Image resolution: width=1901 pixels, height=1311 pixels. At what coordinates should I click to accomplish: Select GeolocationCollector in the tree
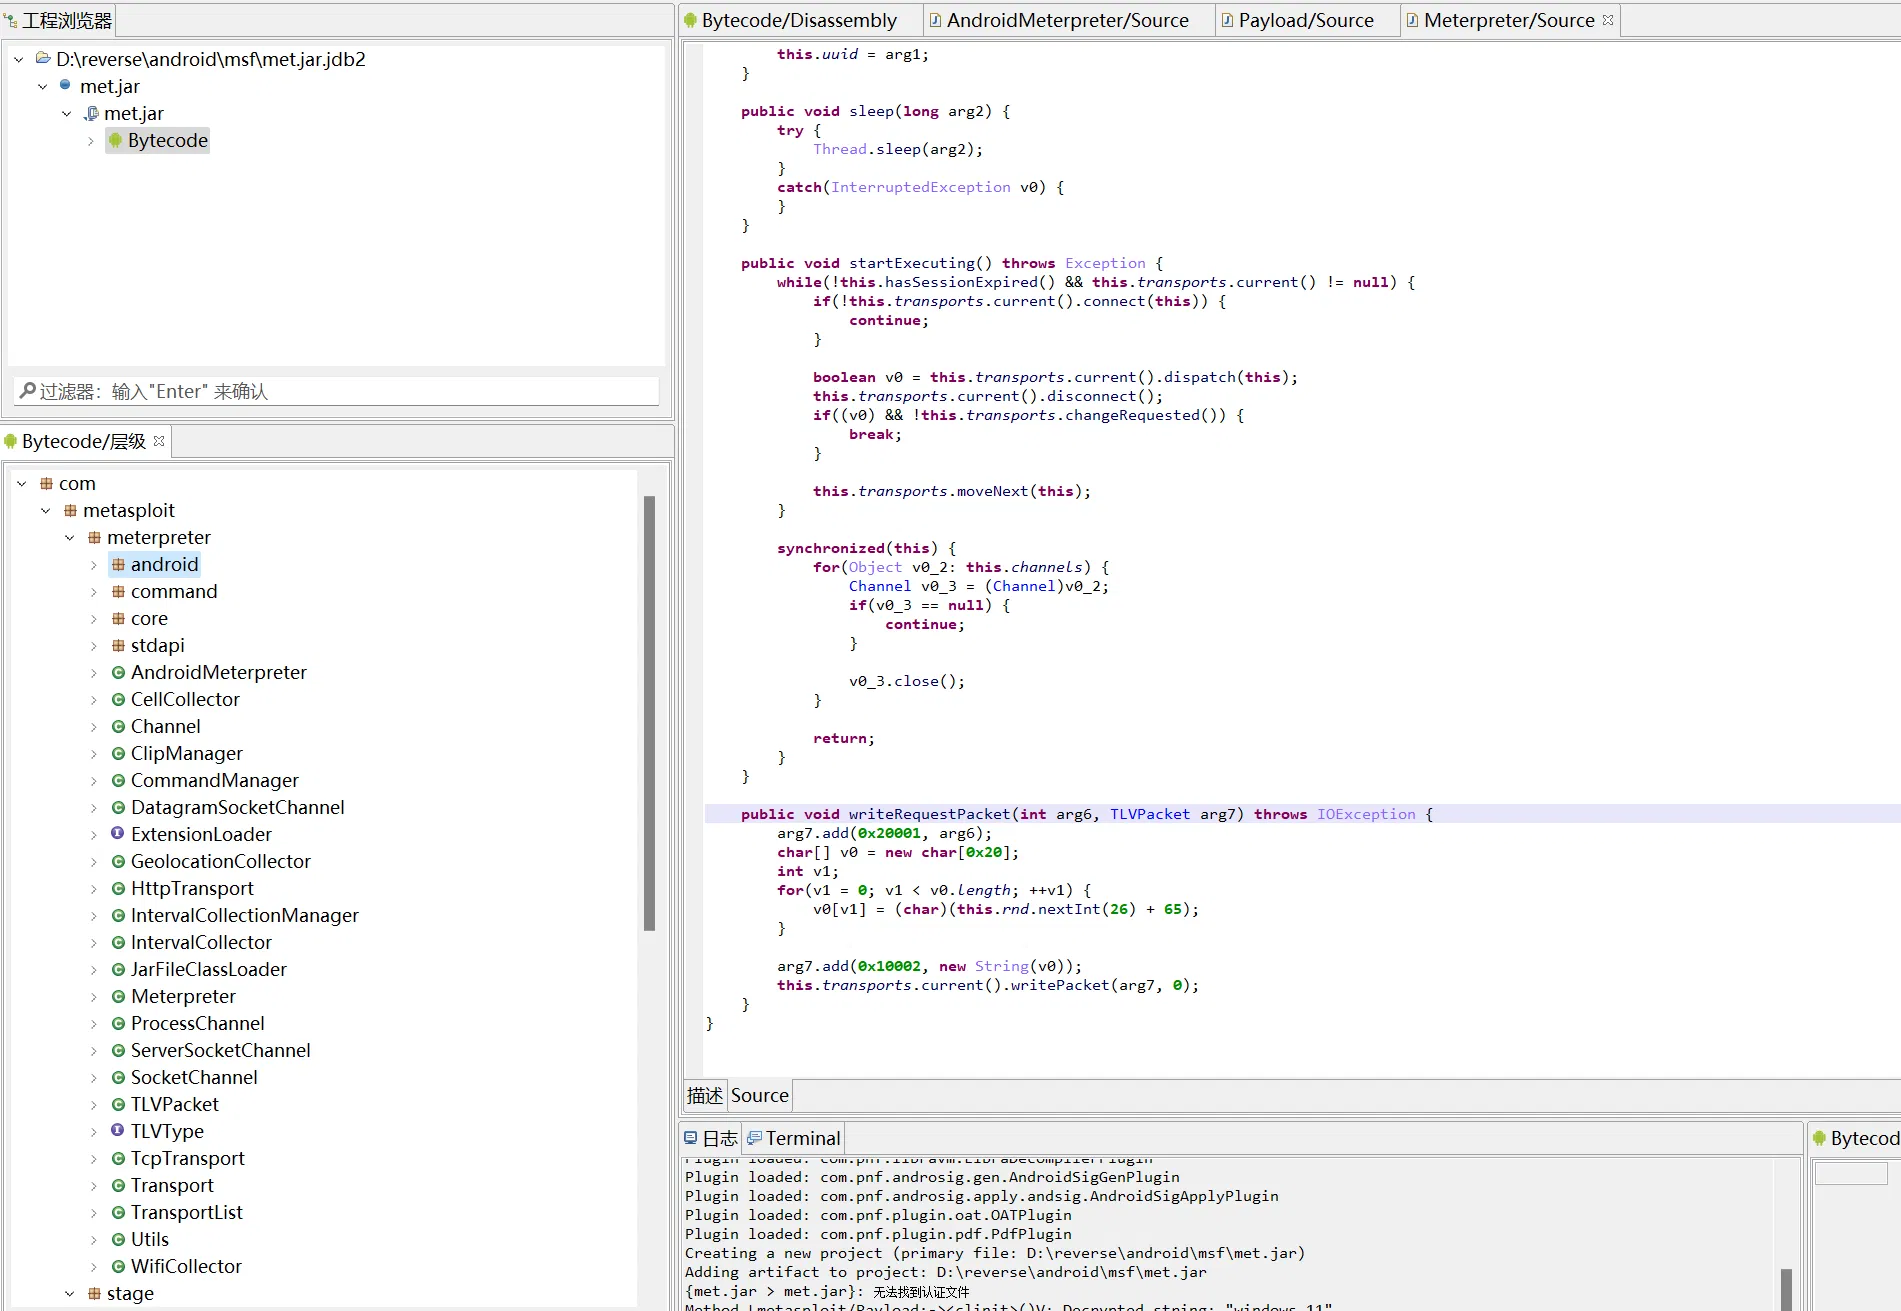coord(220,862)
